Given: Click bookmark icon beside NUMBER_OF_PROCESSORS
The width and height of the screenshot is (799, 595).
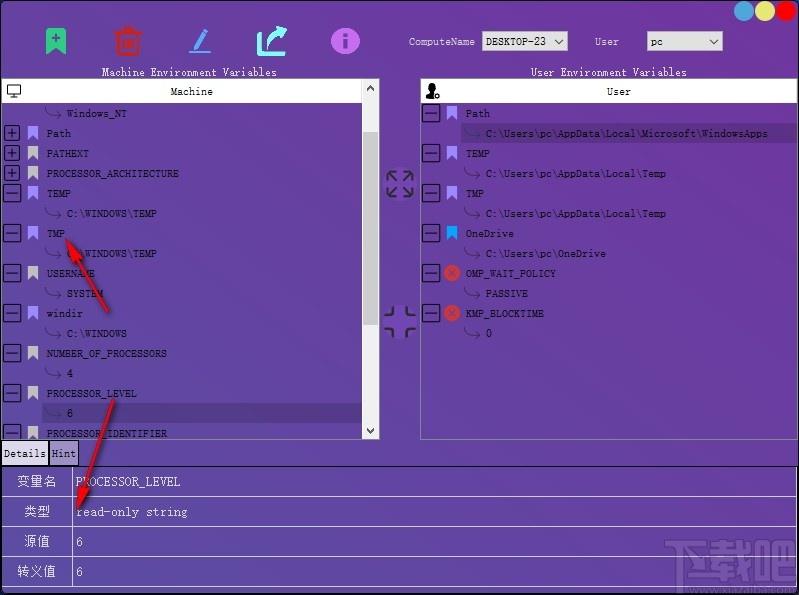Looking at the screenshot, I should click(x=33, y=353).
